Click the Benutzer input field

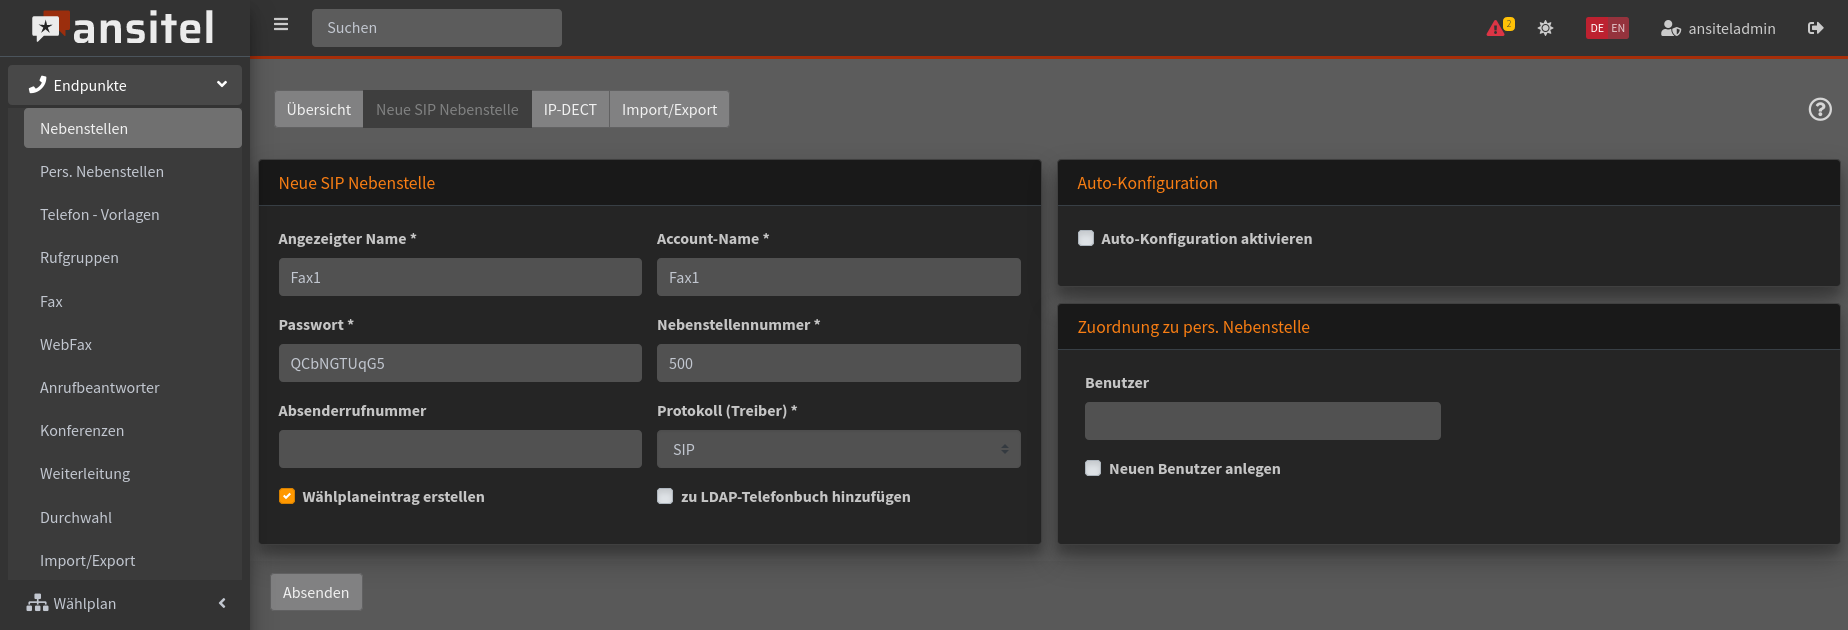(x=1263, y=421)
